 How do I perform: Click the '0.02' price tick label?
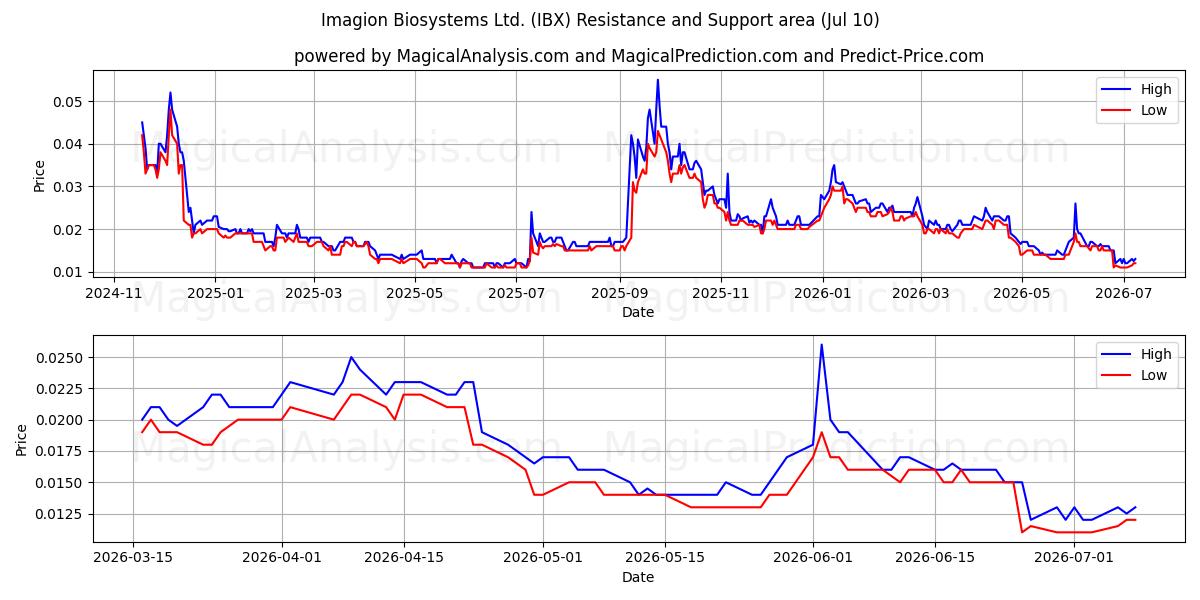tap(69, 230)
